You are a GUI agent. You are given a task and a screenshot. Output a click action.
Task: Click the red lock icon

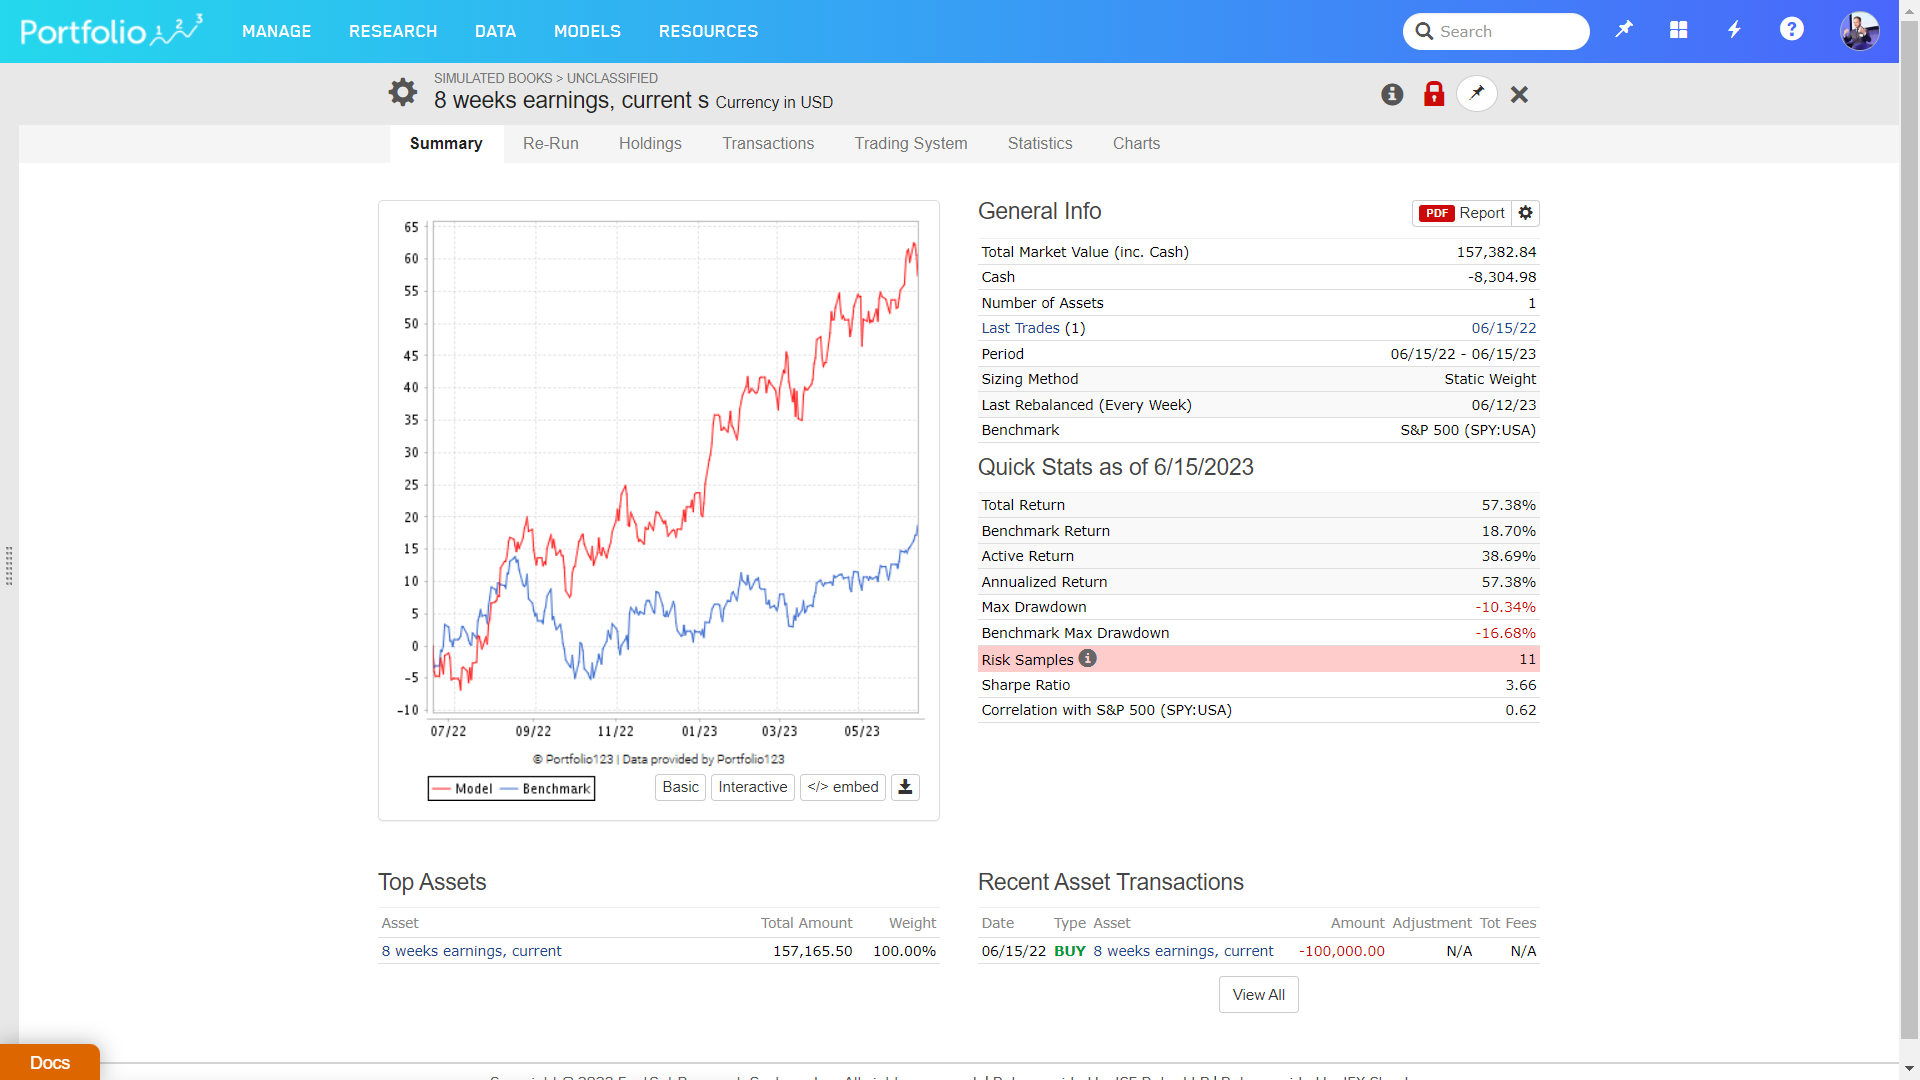1434,94
